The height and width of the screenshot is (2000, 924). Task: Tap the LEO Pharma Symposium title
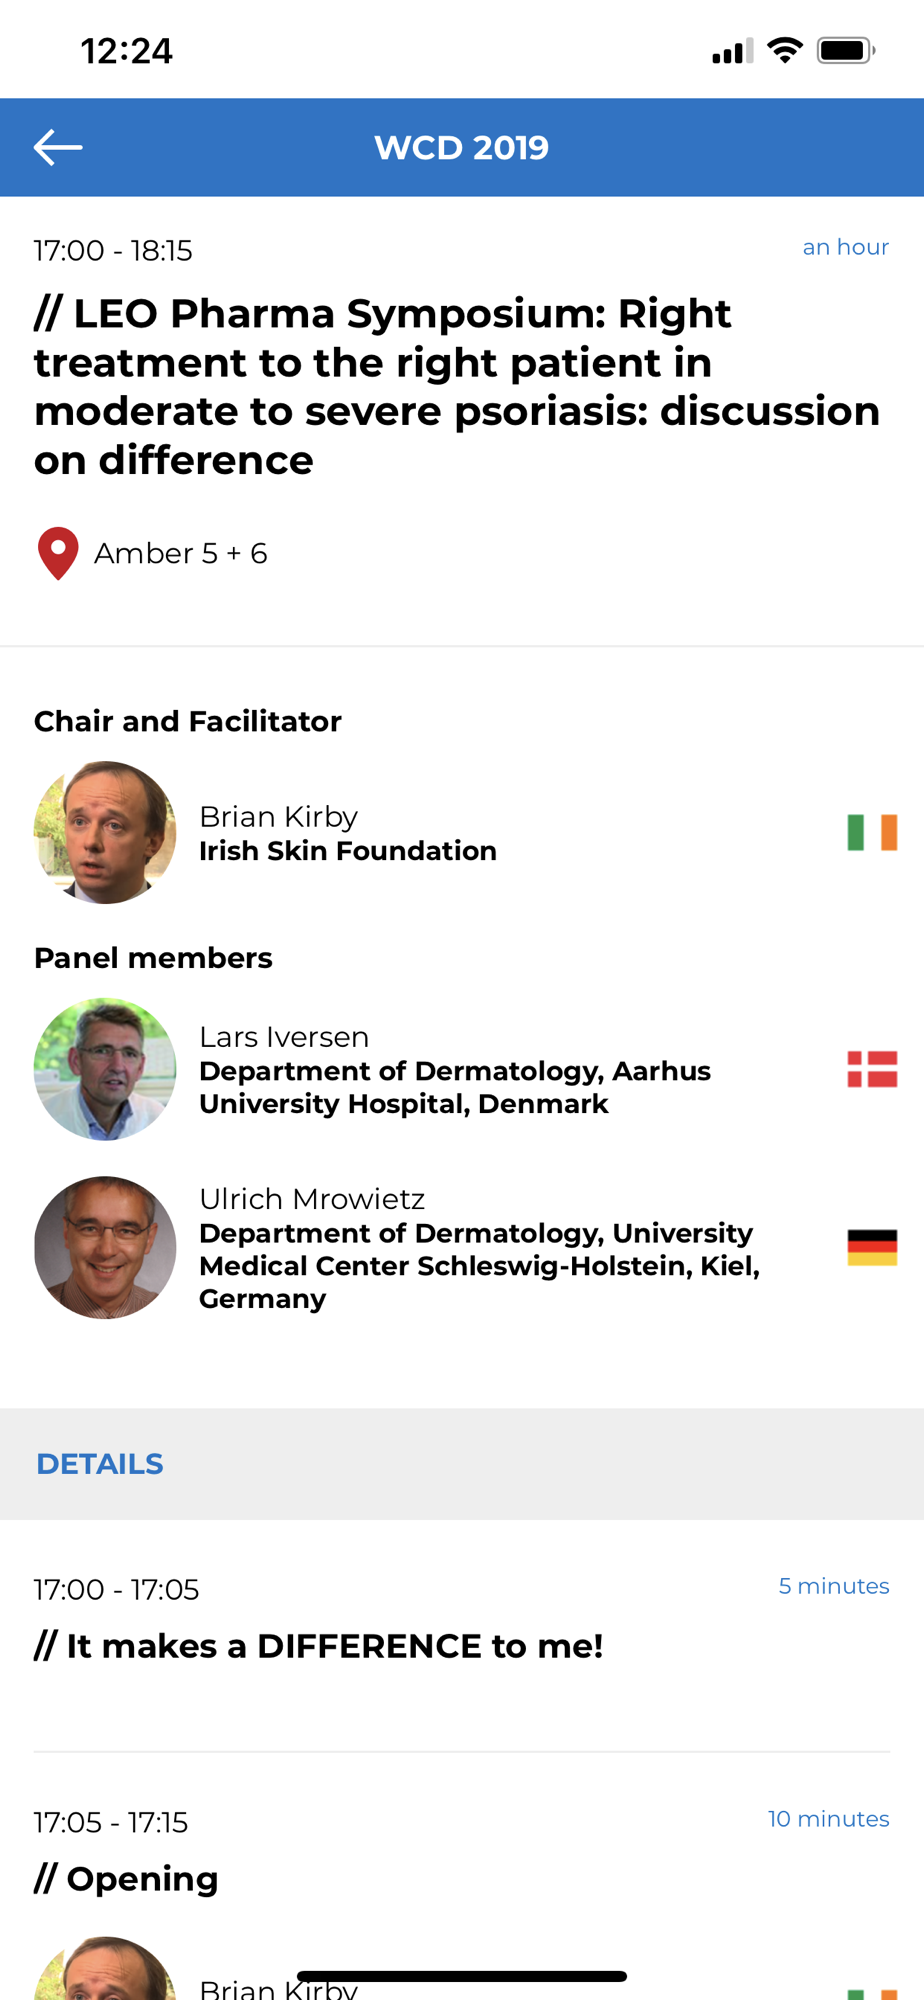456,386
